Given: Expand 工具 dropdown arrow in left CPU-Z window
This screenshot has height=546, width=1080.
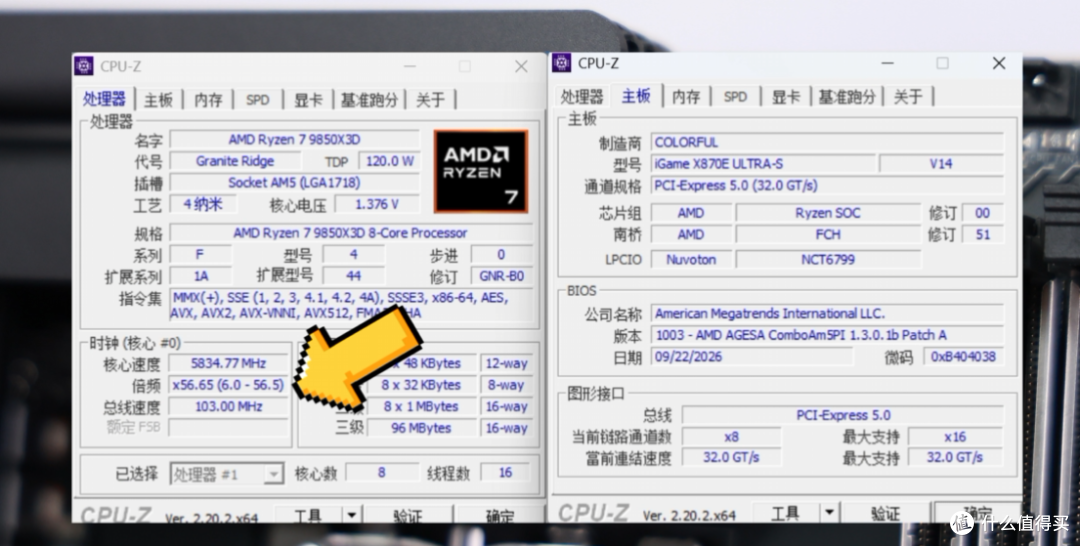Looking at the screenshot, I should click(x=351, y=515).
